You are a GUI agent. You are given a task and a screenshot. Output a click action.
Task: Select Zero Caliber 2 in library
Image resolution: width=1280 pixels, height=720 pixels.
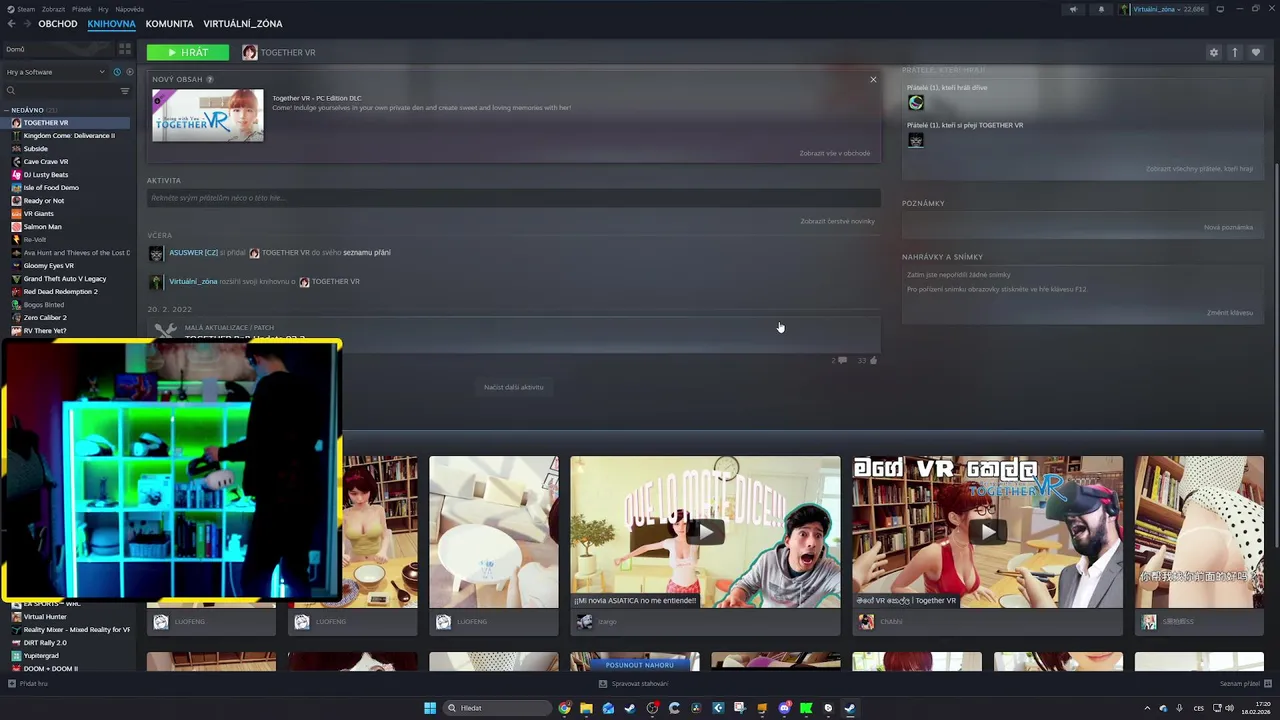[45, 317]
